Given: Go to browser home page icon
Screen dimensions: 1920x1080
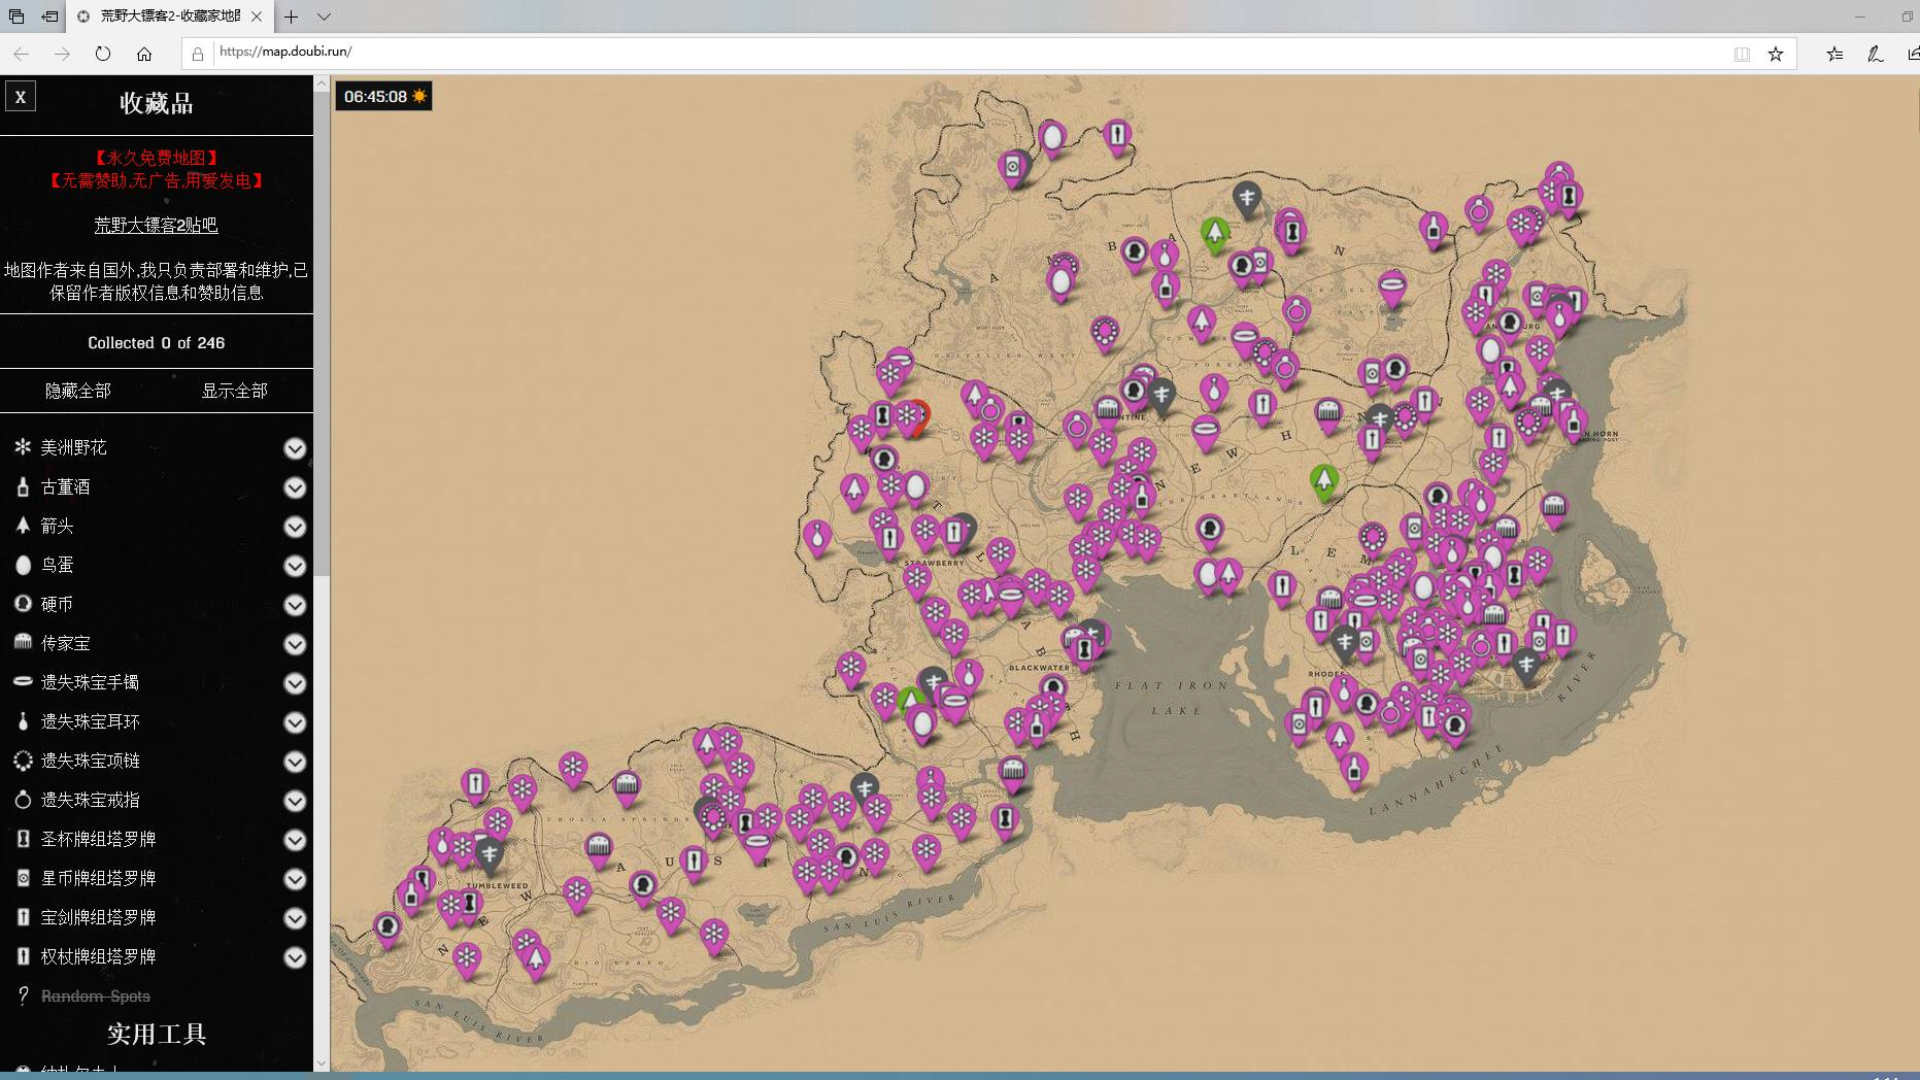Looking at the screenshot, I should pyautogui.click(x=144, y=54).
